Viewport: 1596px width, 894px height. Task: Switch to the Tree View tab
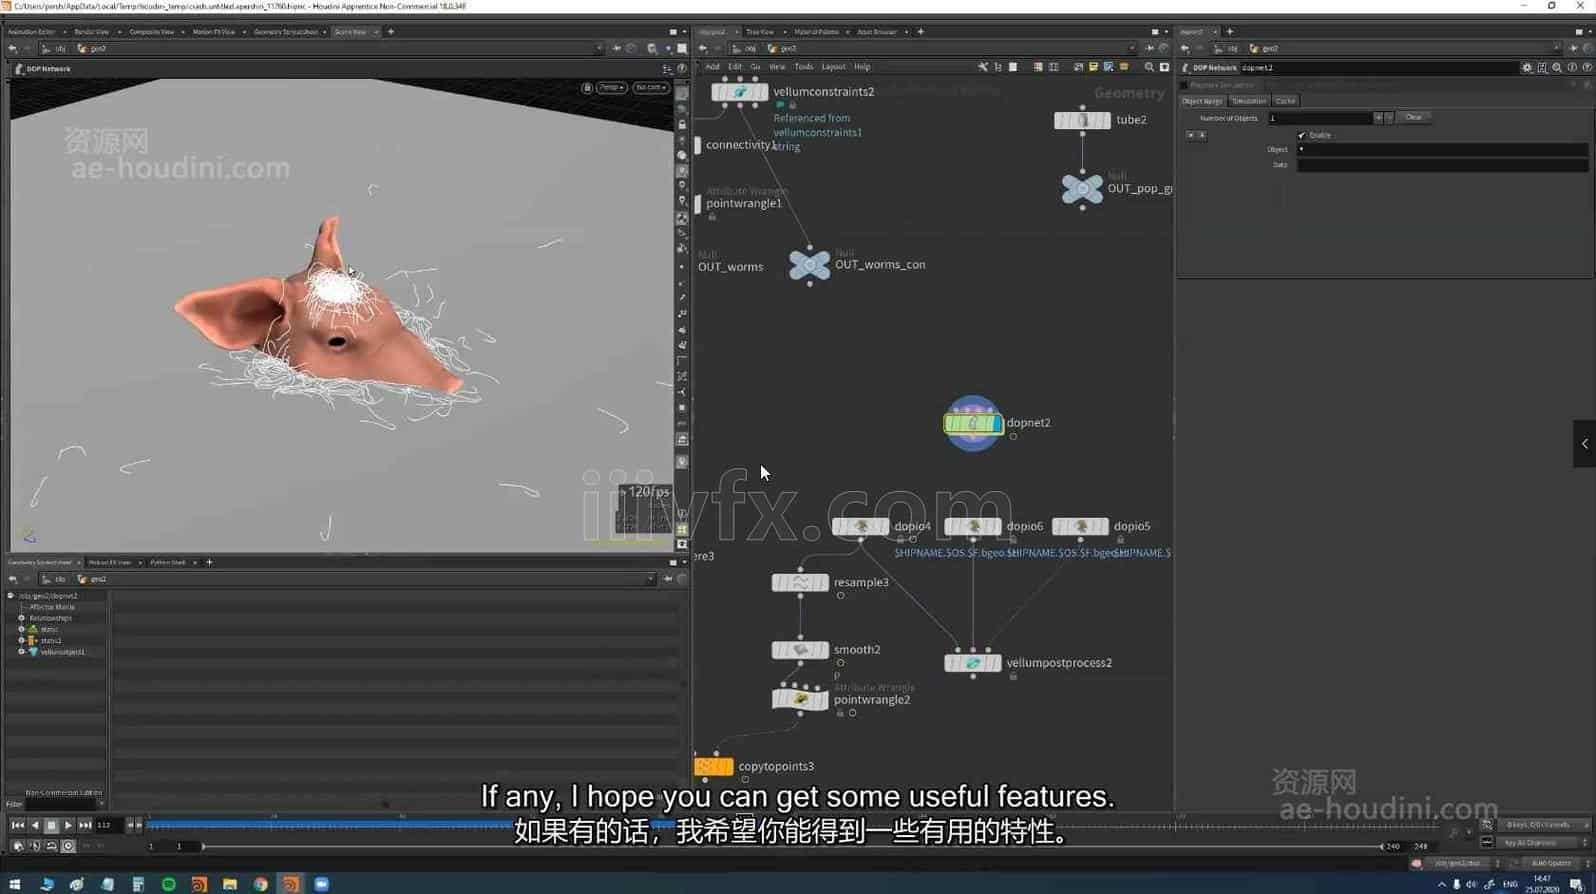760,32
